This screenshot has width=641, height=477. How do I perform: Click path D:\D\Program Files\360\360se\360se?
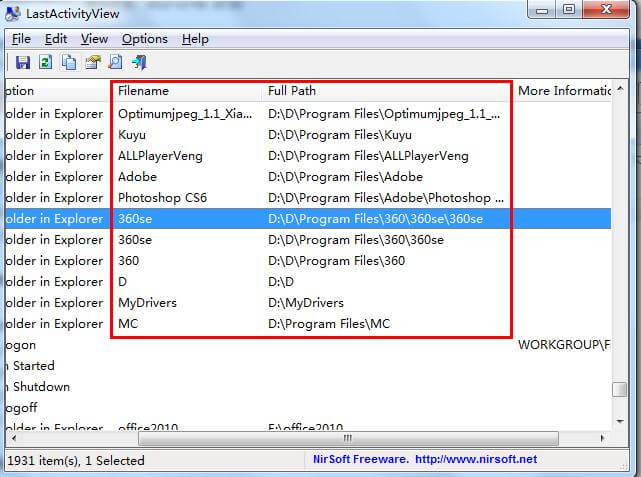tap(375, 219)
